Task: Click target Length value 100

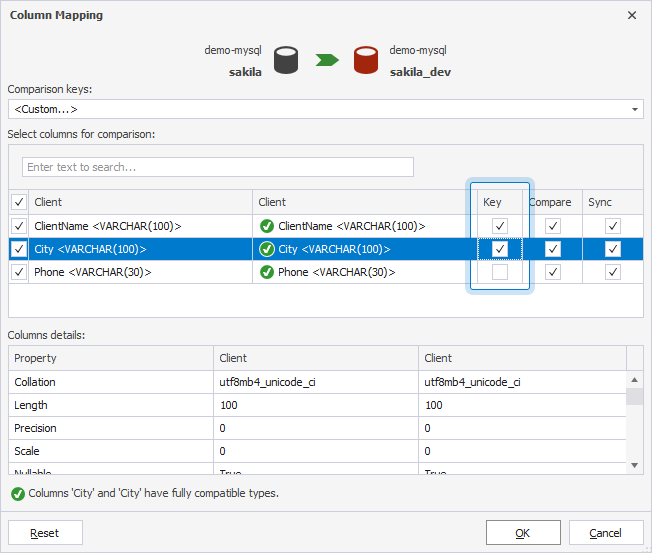Action: point(433,405)
